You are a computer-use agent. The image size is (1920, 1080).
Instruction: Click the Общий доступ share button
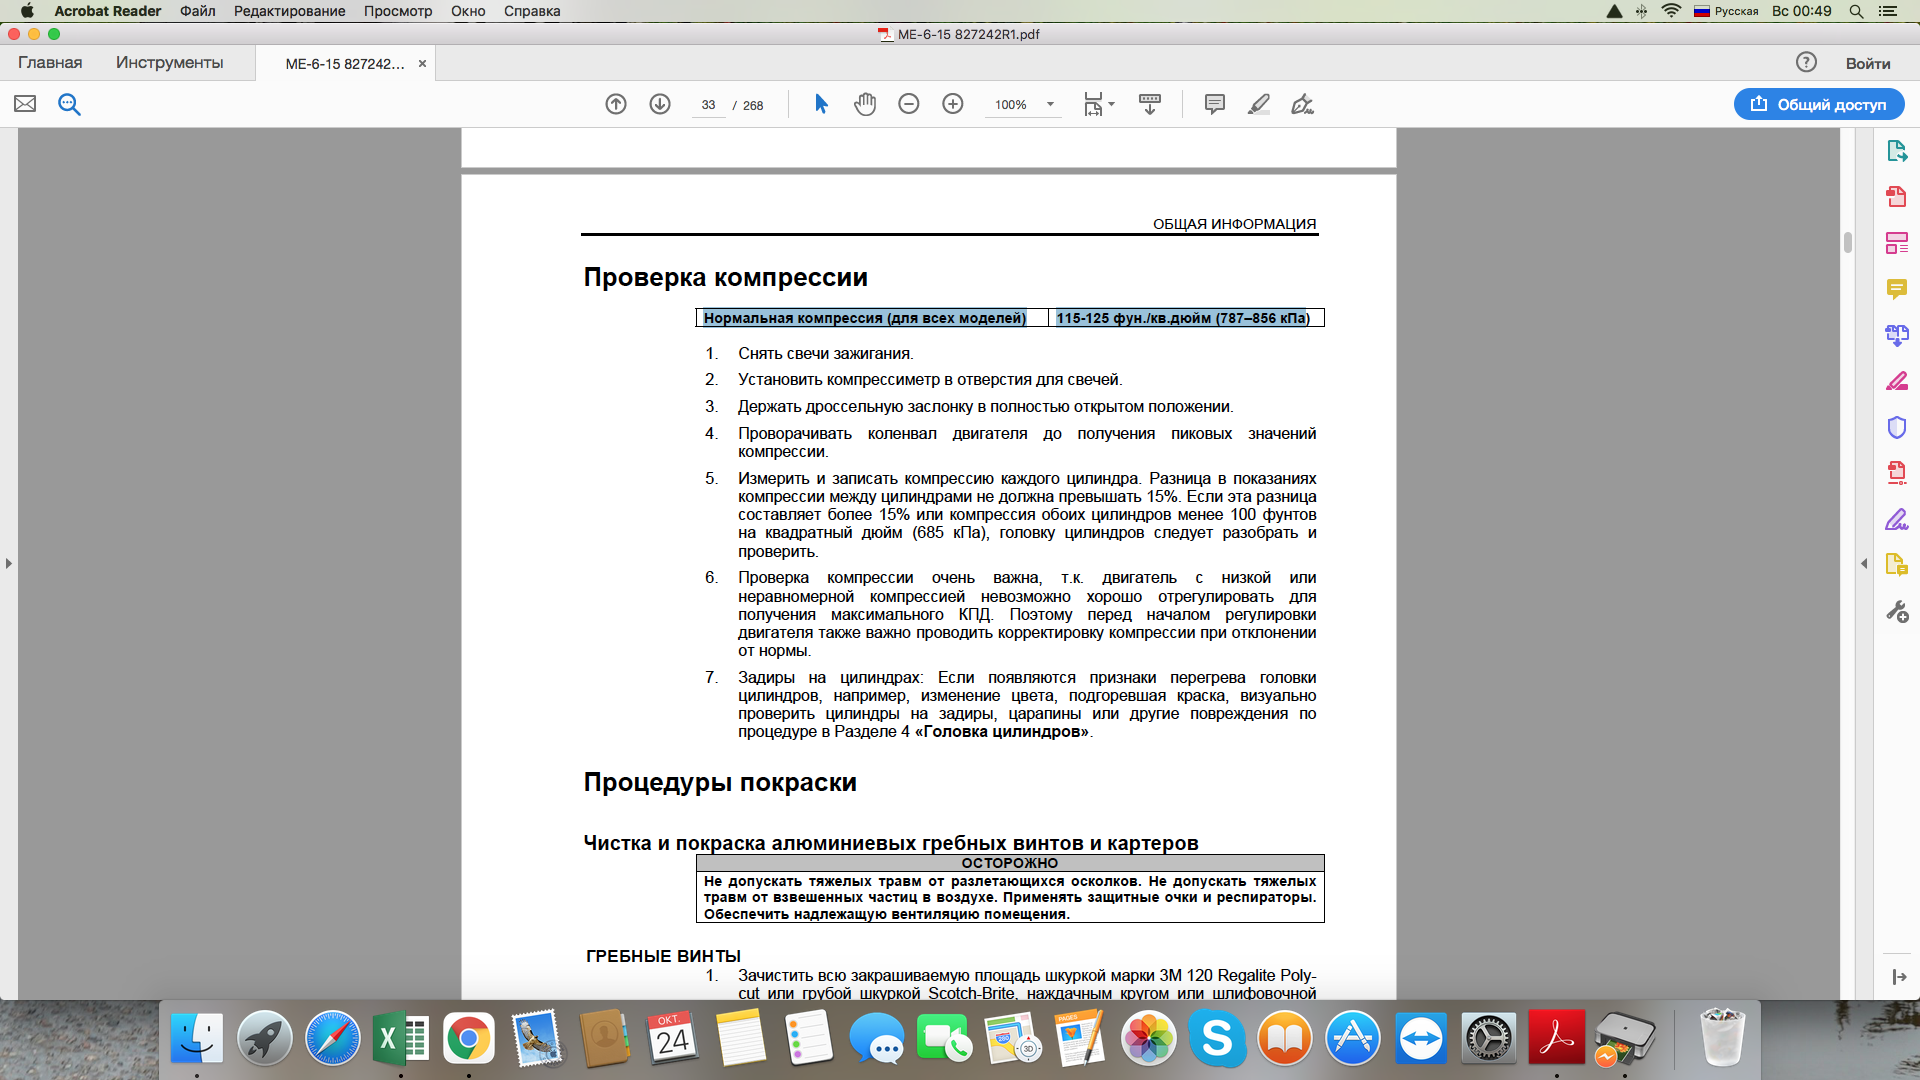pyautogui.click(x=1818, y=104)
